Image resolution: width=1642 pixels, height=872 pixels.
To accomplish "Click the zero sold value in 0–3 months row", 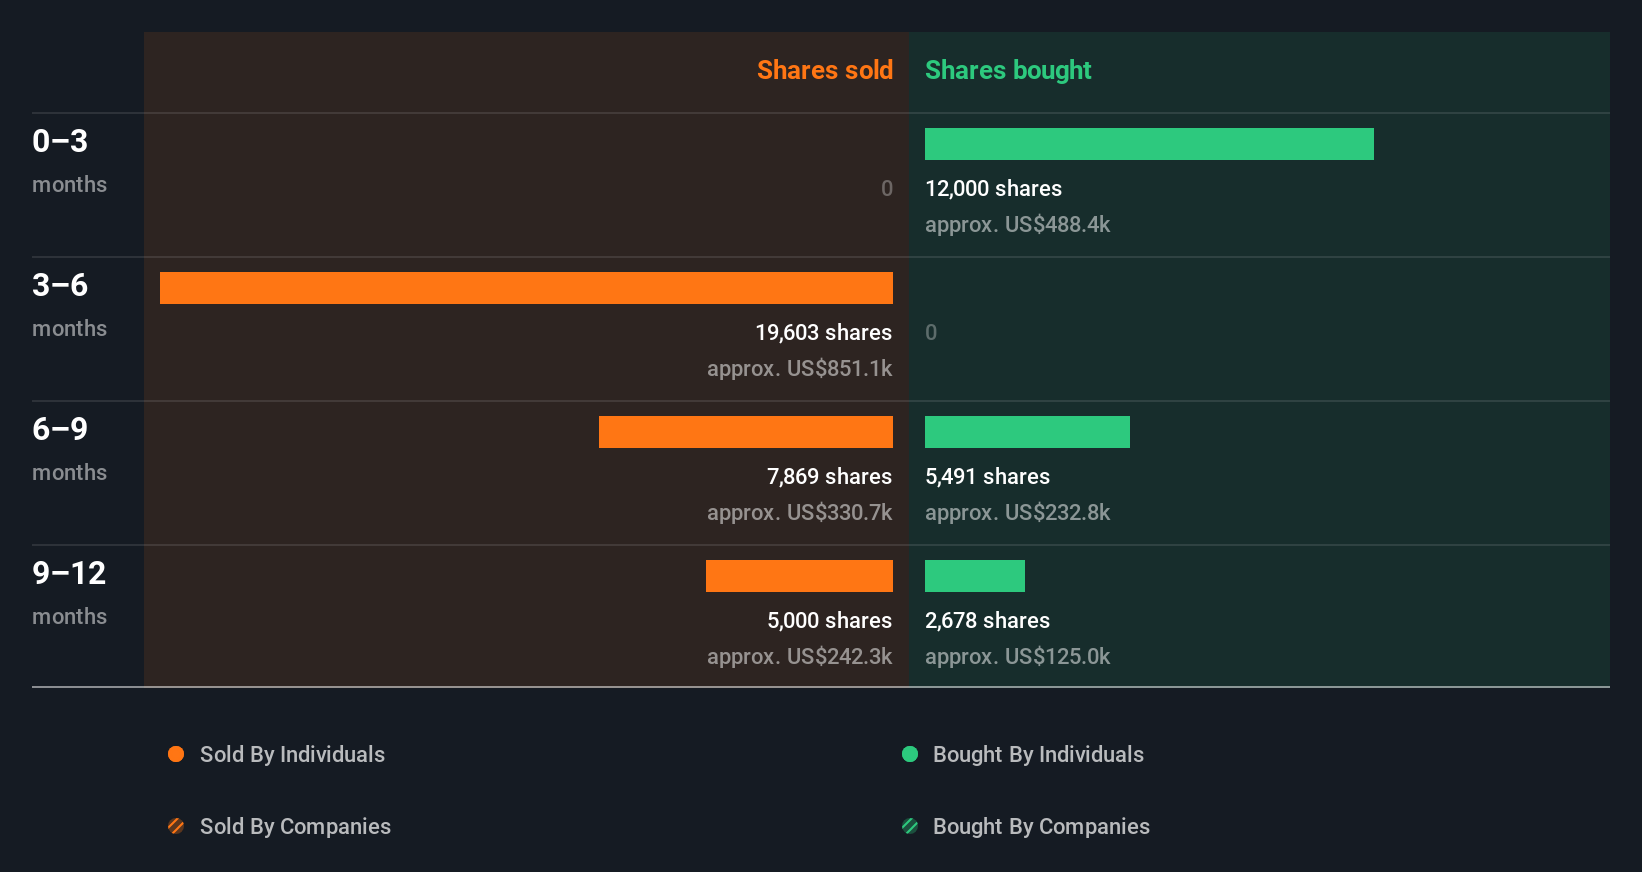I will (x=886, y=188).
